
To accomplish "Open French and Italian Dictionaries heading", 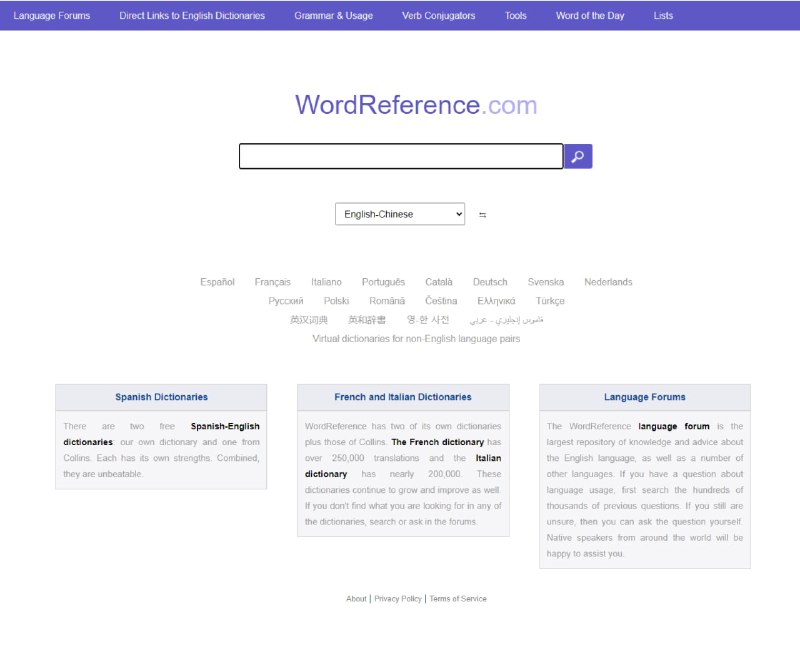I will [x=403, y=397].
